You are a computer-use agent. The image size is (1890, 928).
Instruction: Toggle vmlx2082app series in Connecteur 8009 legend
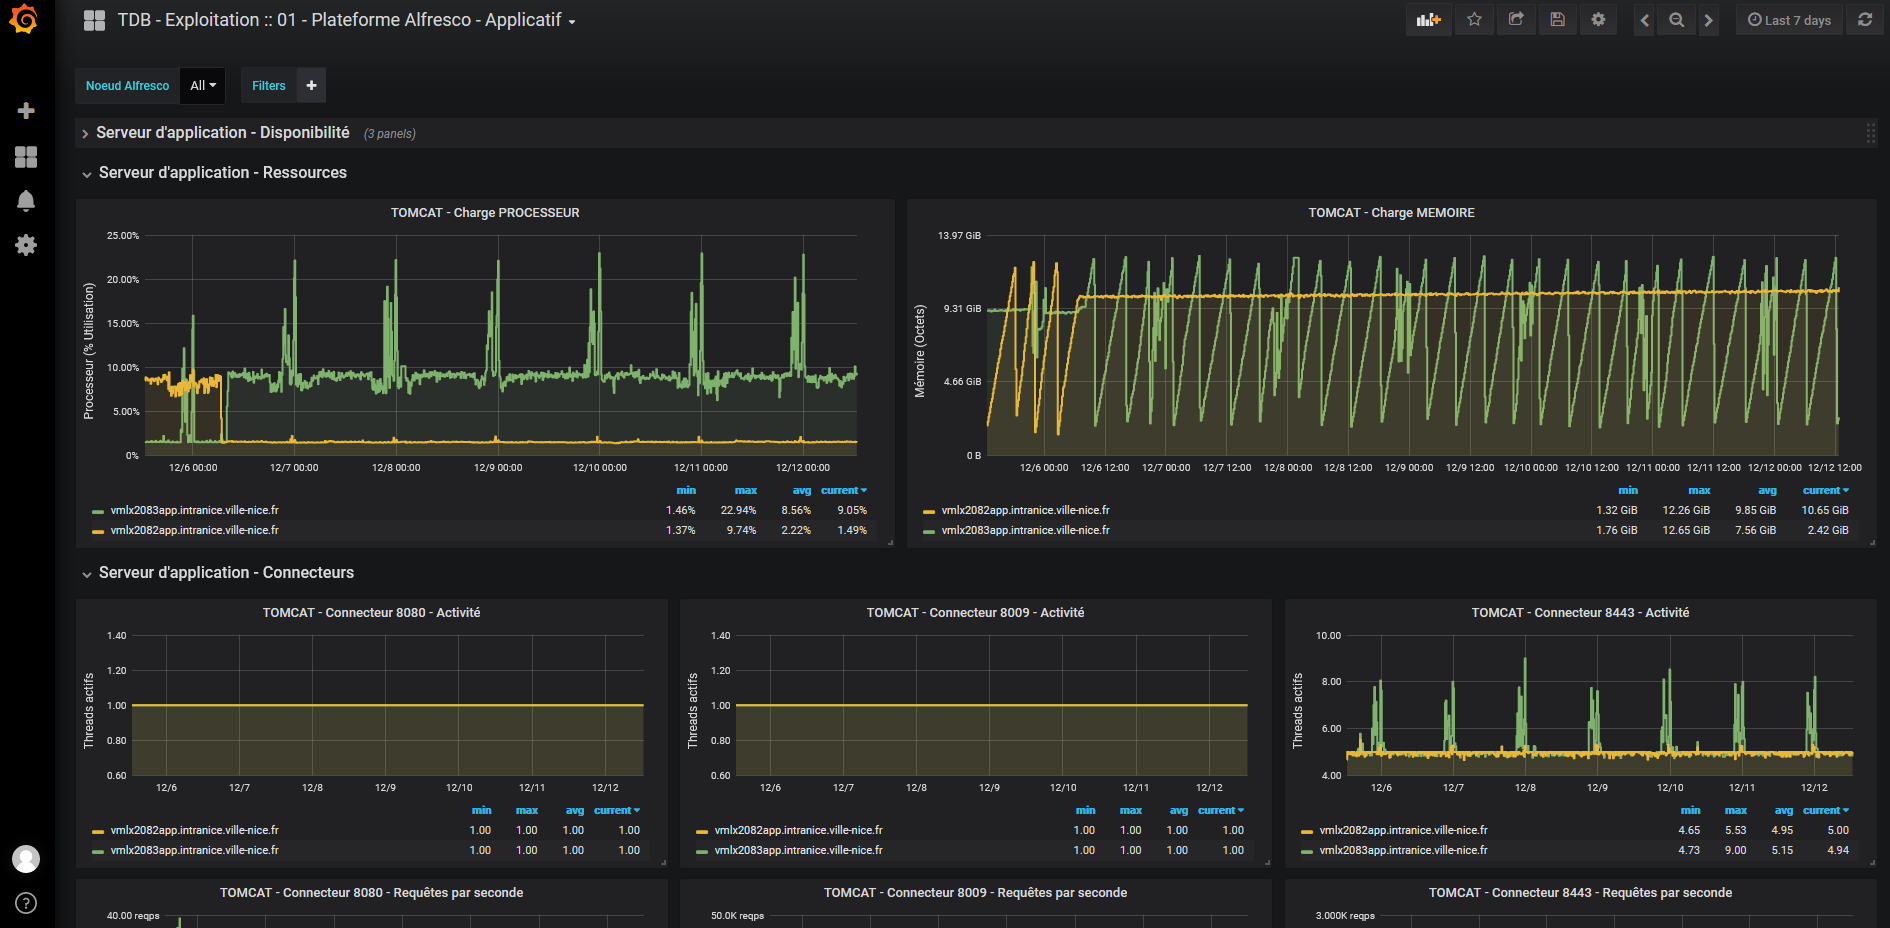point(798,830)
